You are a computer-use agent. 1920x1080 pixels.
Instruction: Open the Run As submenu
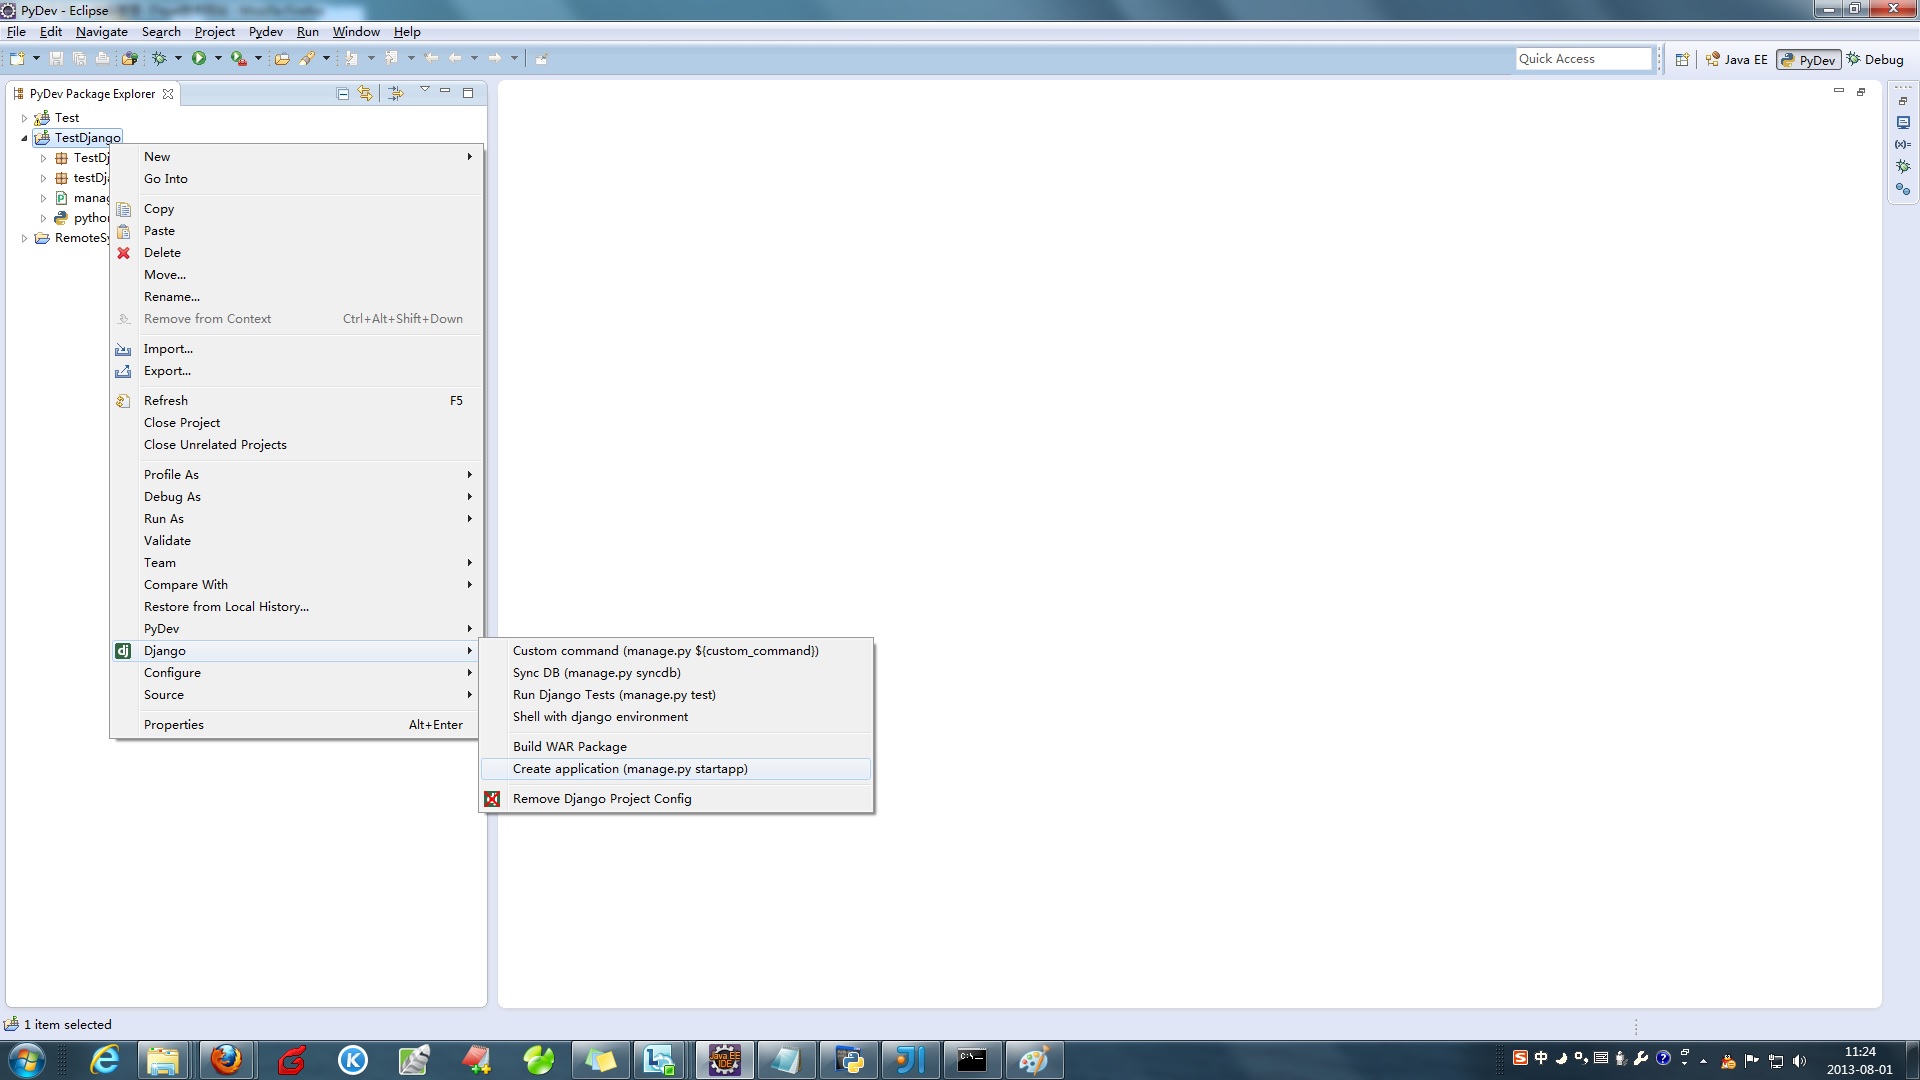click(x=297, y=519)
